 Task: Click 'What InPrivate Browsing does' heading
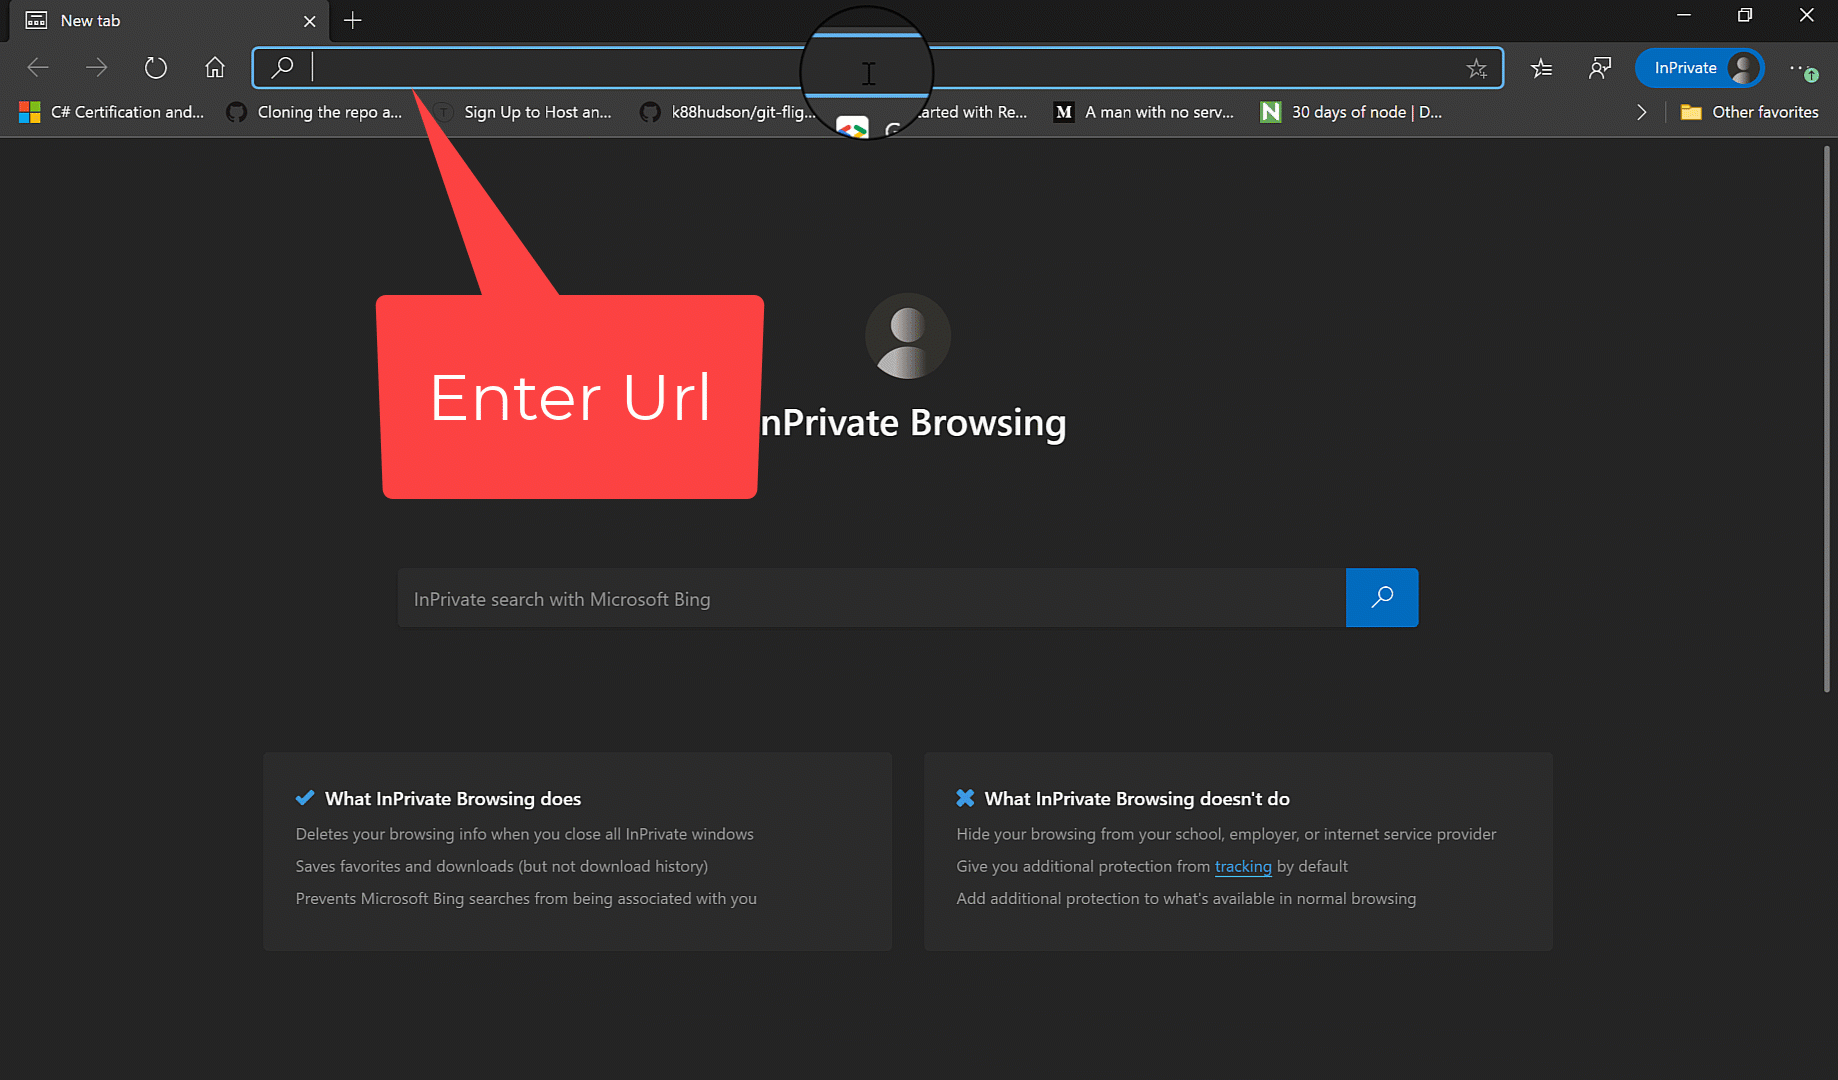[453, 798]
